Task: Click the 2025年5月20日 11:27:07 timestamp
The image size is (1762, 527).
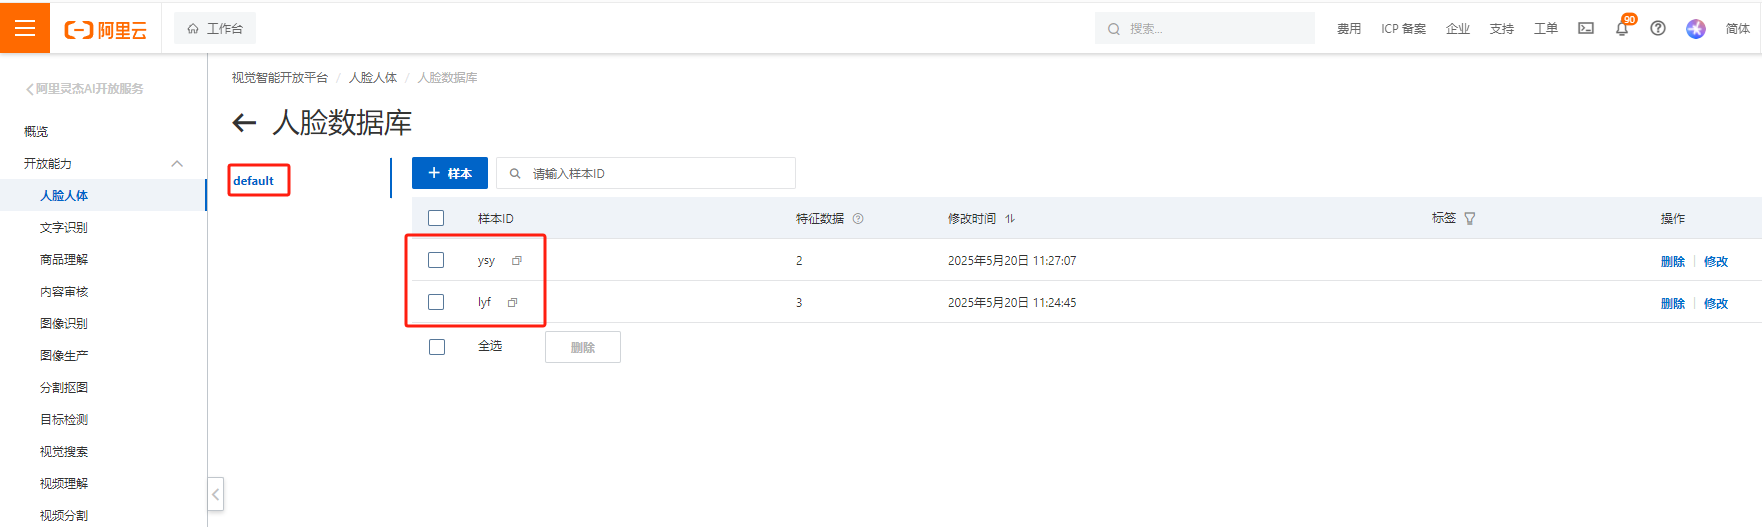Action: [1012, 261]
